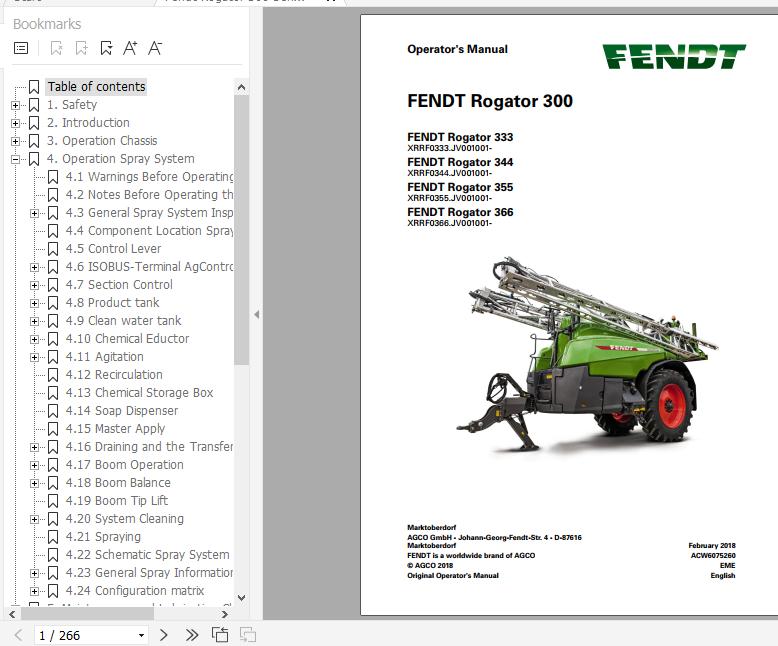
Task: Open 4.15 Master Apply bookmark
Action: [x=115, y=429]
